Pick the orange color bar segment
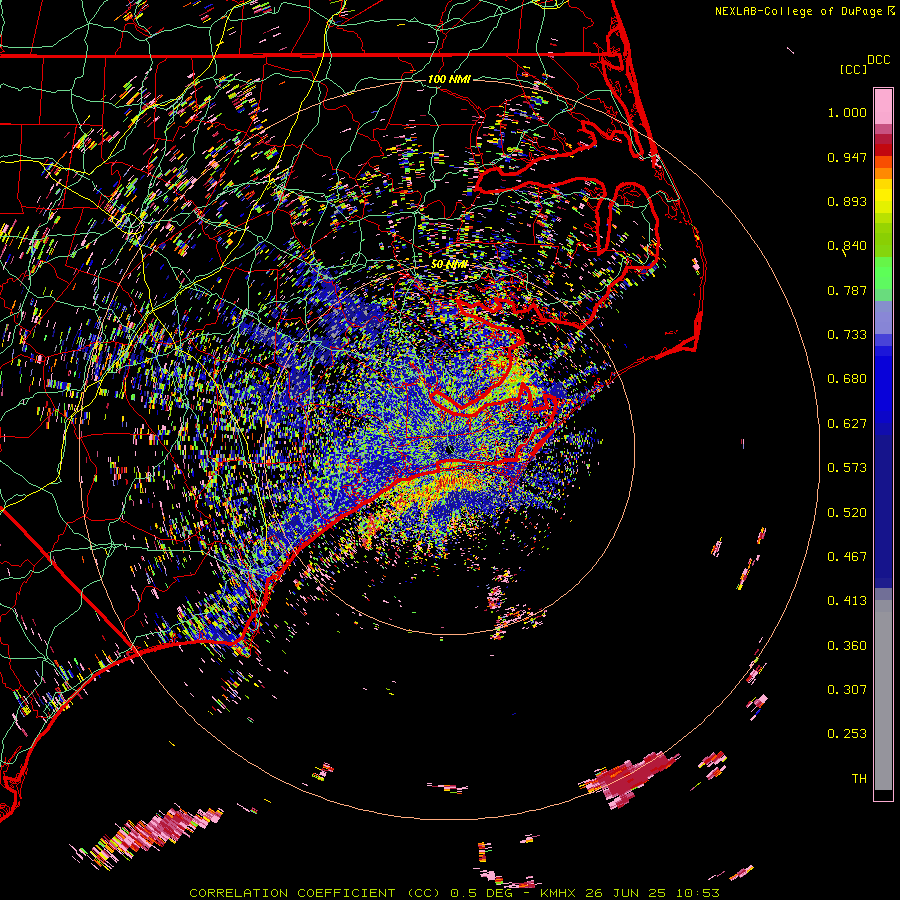The image size is (900, 900). point(883,173)
